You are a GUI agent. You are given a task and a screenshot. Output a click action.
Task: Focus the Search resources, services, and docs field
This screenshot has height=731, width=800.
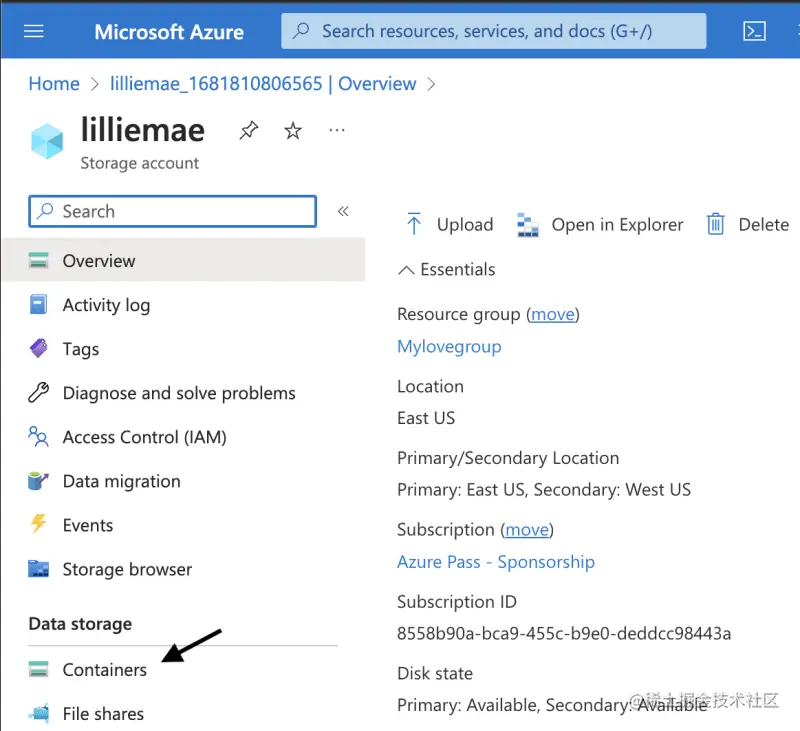coord(493,31)
